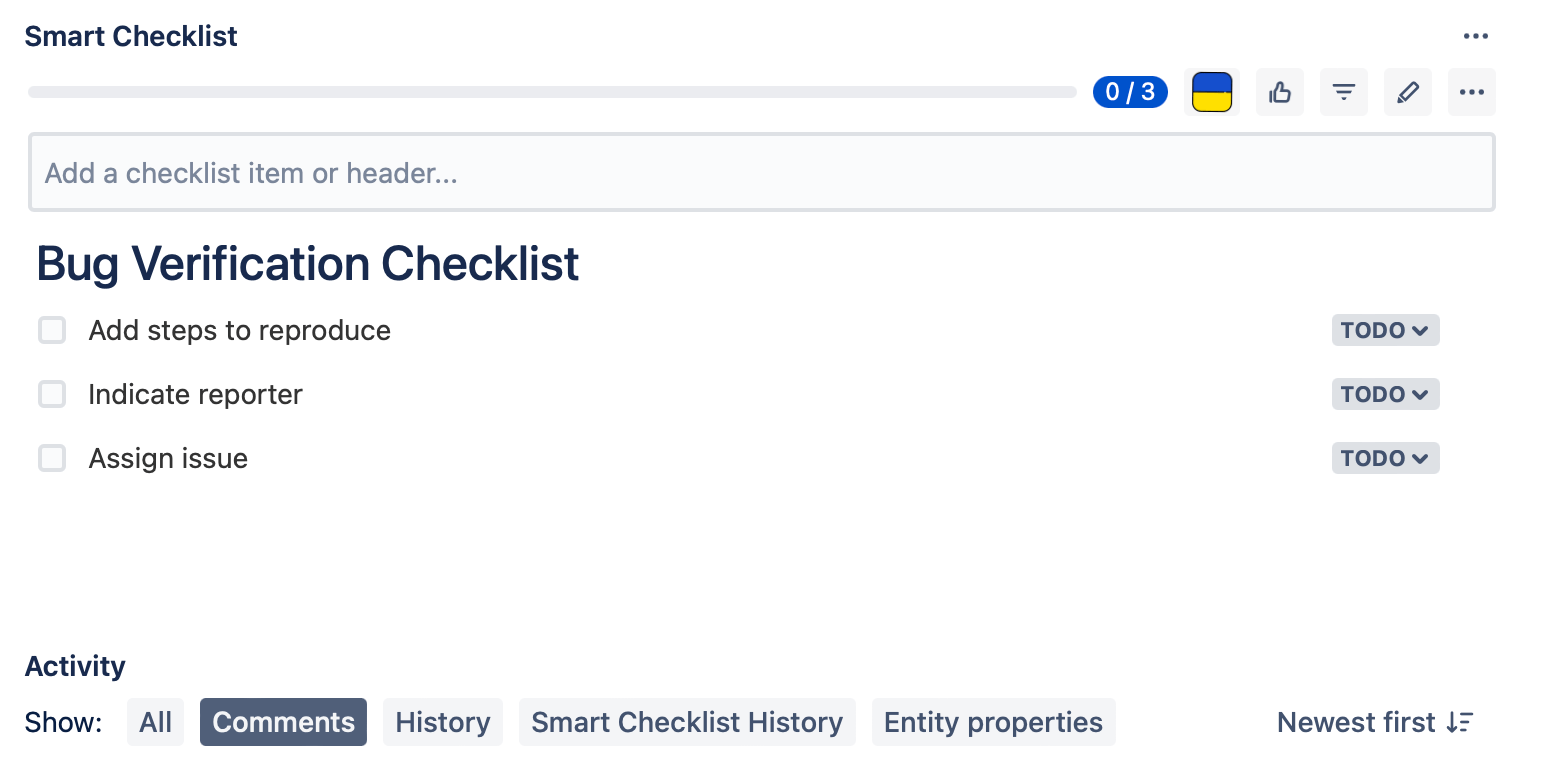
Task: Show All activity
Action: (156, 722)
